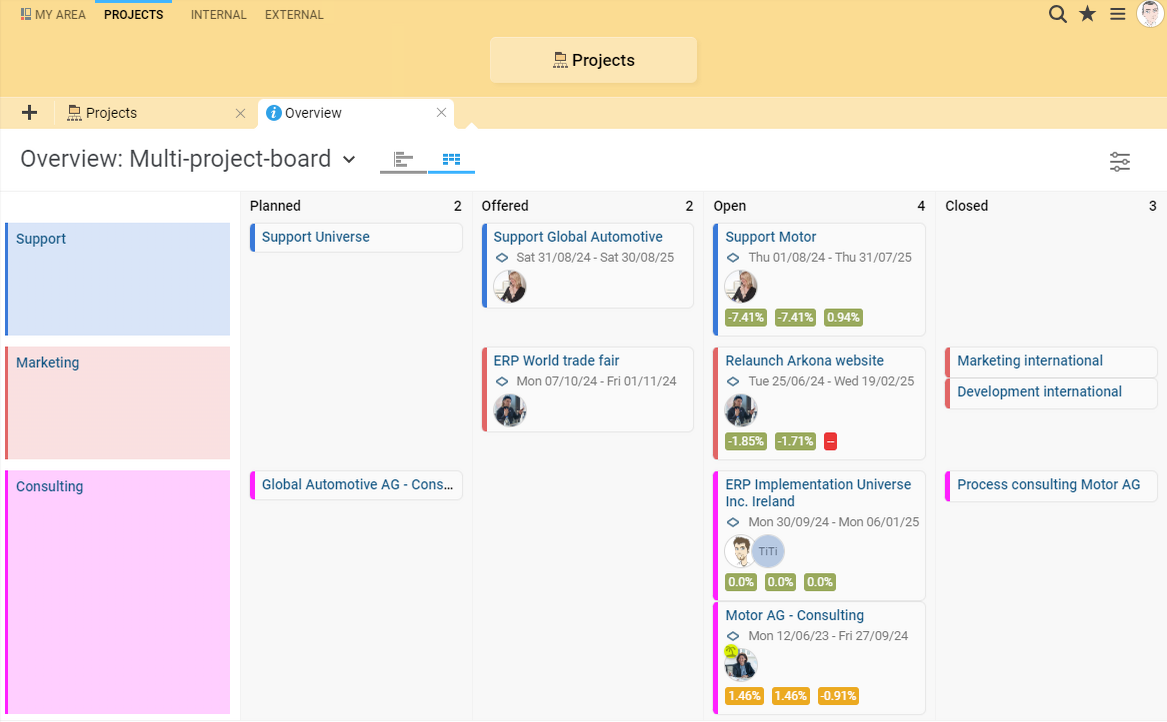Screen dimensions: 1167x722
Task: Open the hamburger main menu
Action: pyautogui.click(x=1117, y=14)
